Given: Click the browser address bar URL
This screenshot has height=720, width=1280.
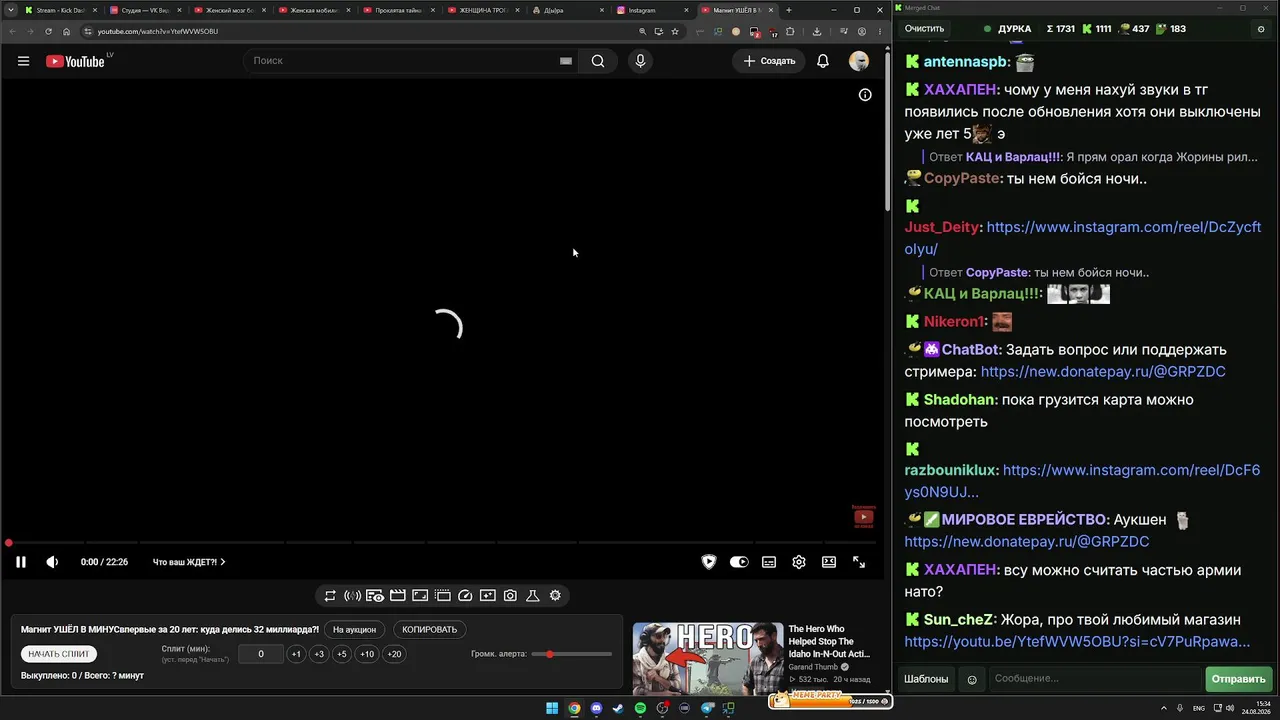Looking at the screenshot, I should [157, 31].
